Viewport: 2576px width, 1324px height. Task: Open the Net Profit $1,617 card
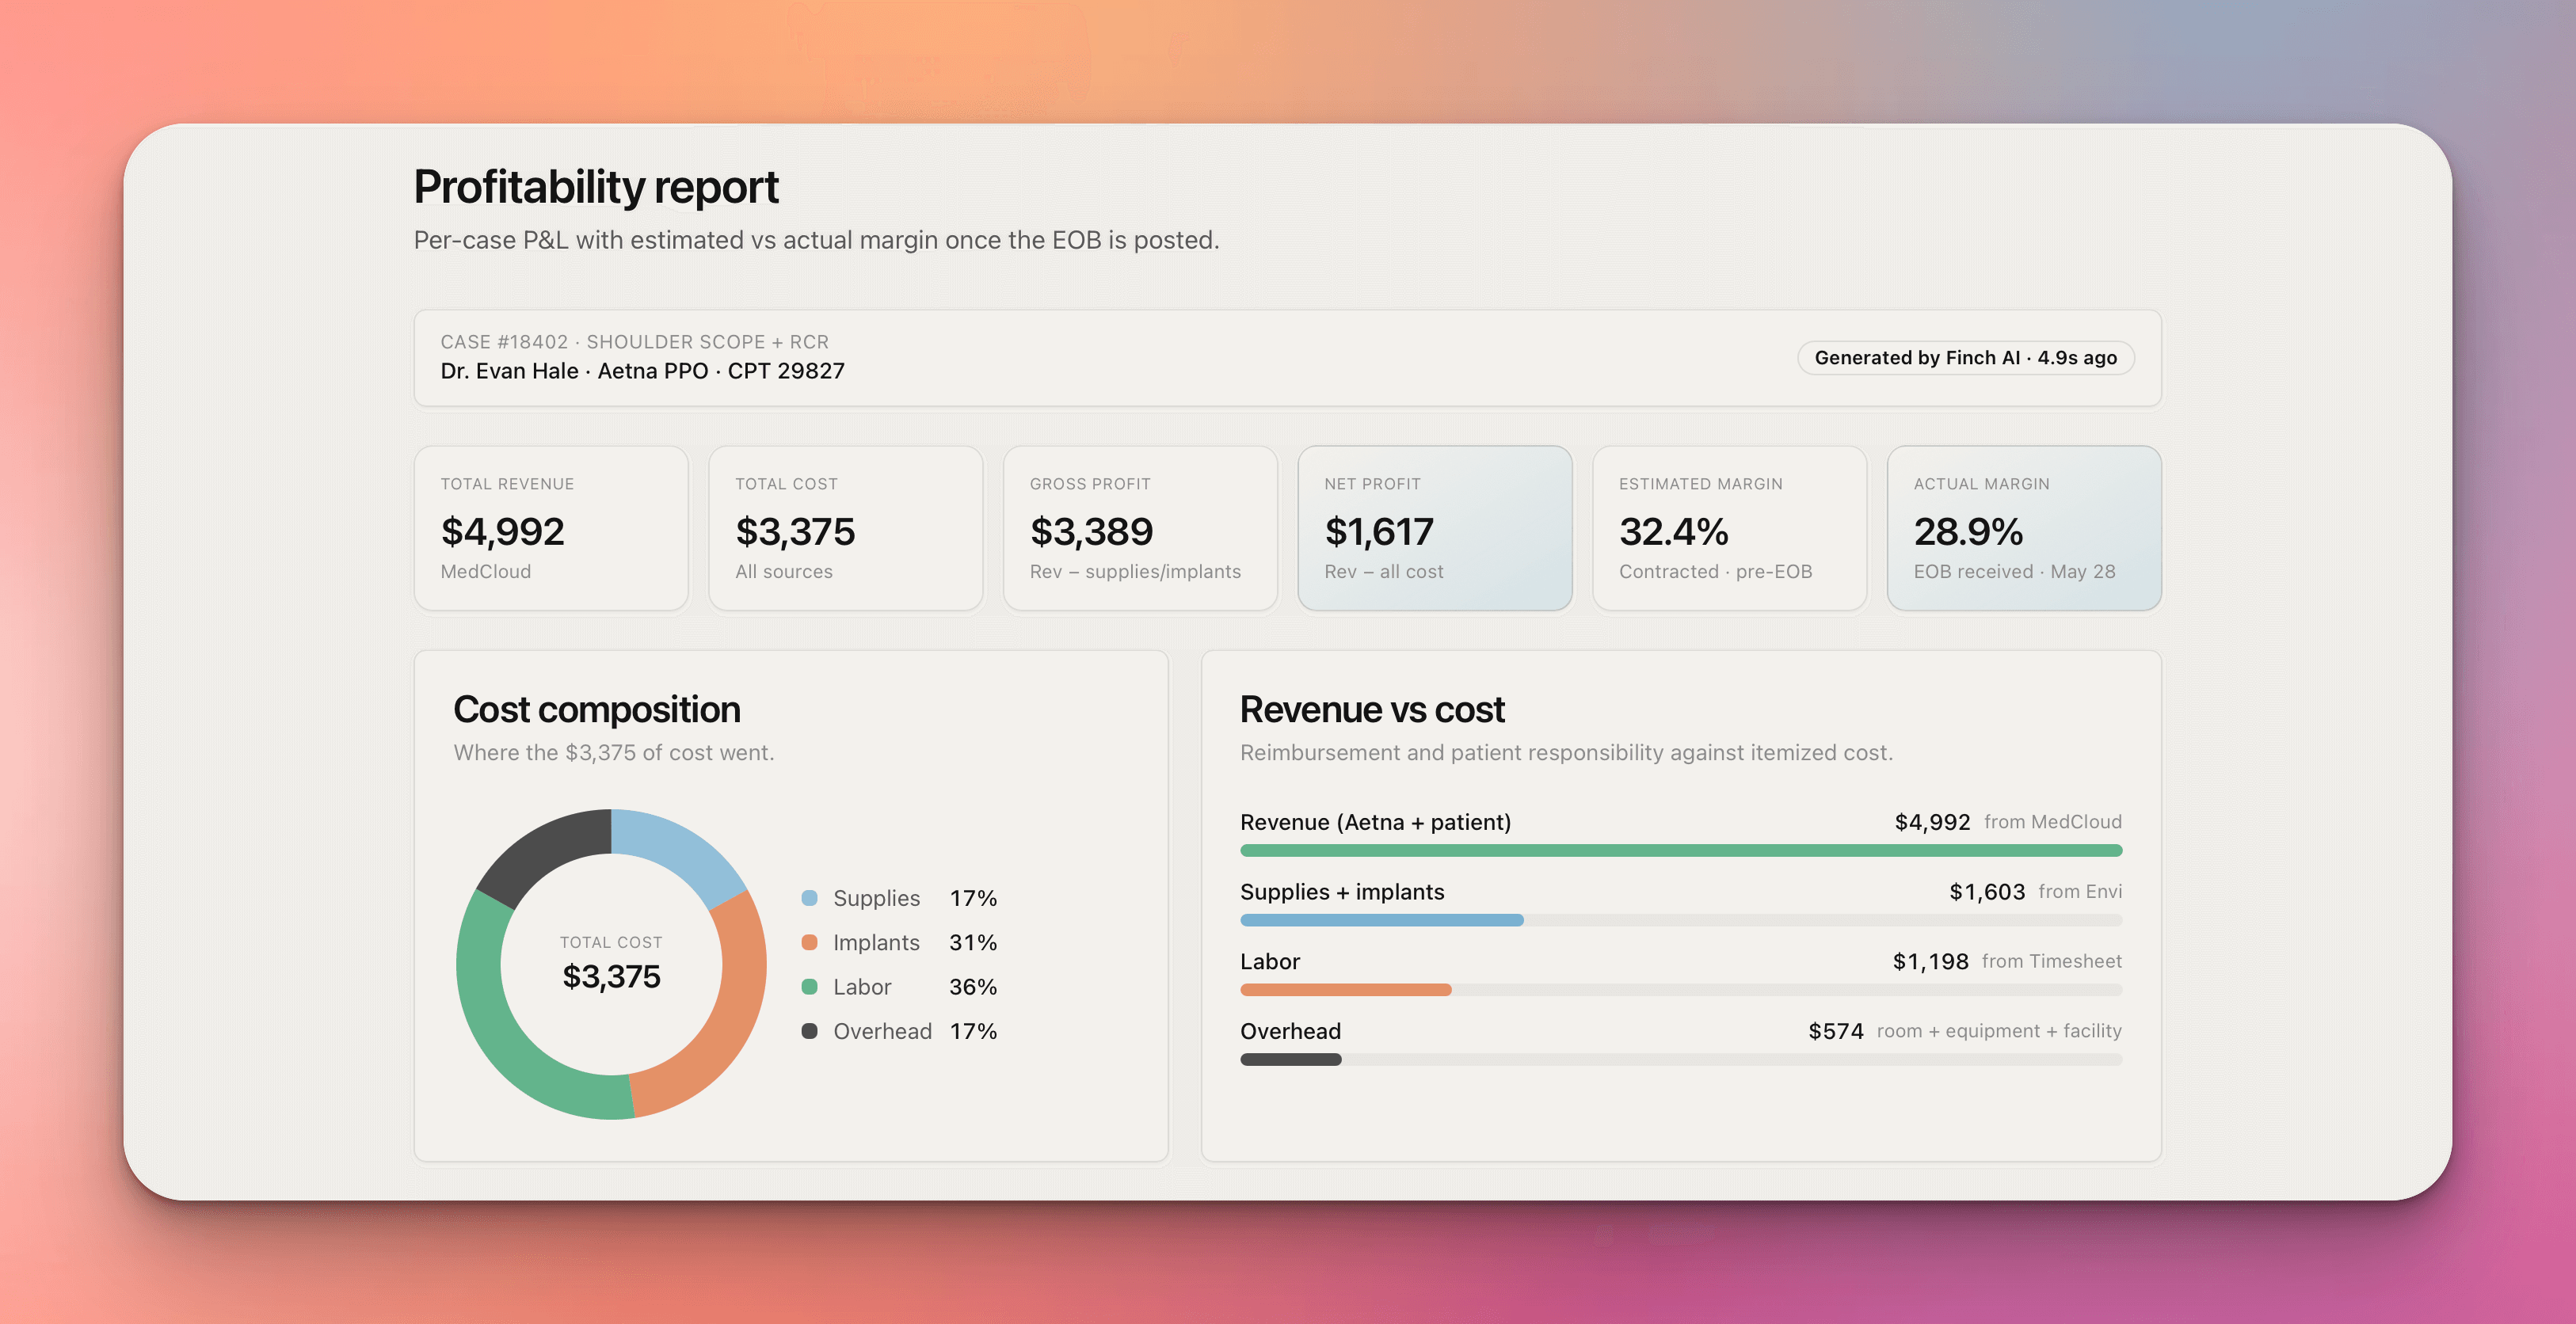click(x=1435, y=528)
